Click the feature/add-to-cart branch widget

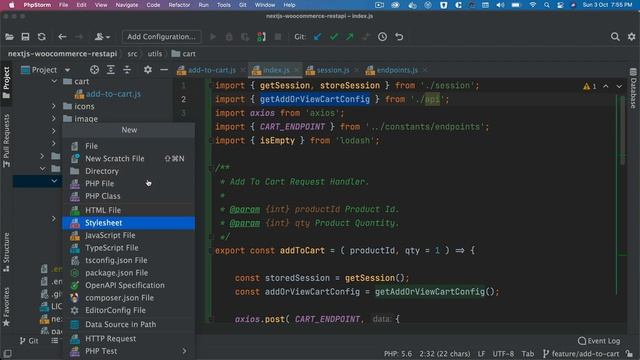581,353
